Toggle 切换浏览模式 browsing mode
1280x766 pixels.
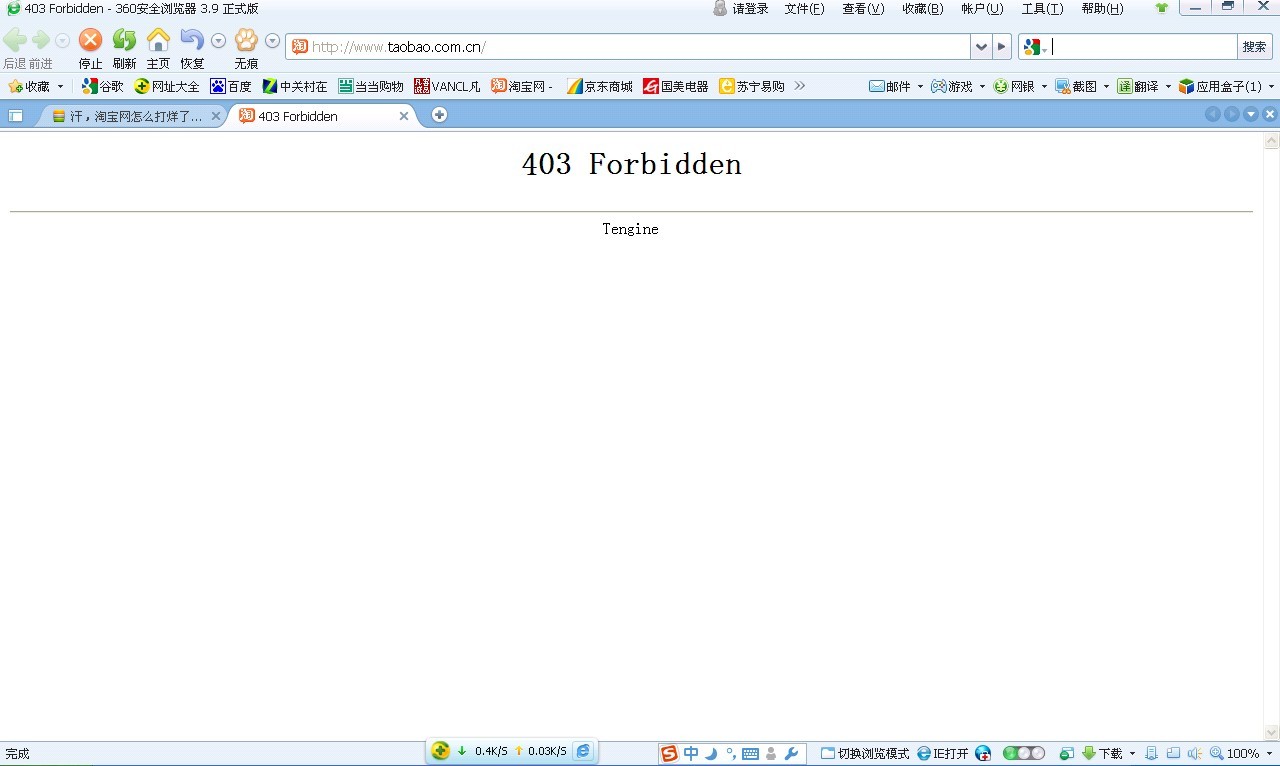coord(865,753)
